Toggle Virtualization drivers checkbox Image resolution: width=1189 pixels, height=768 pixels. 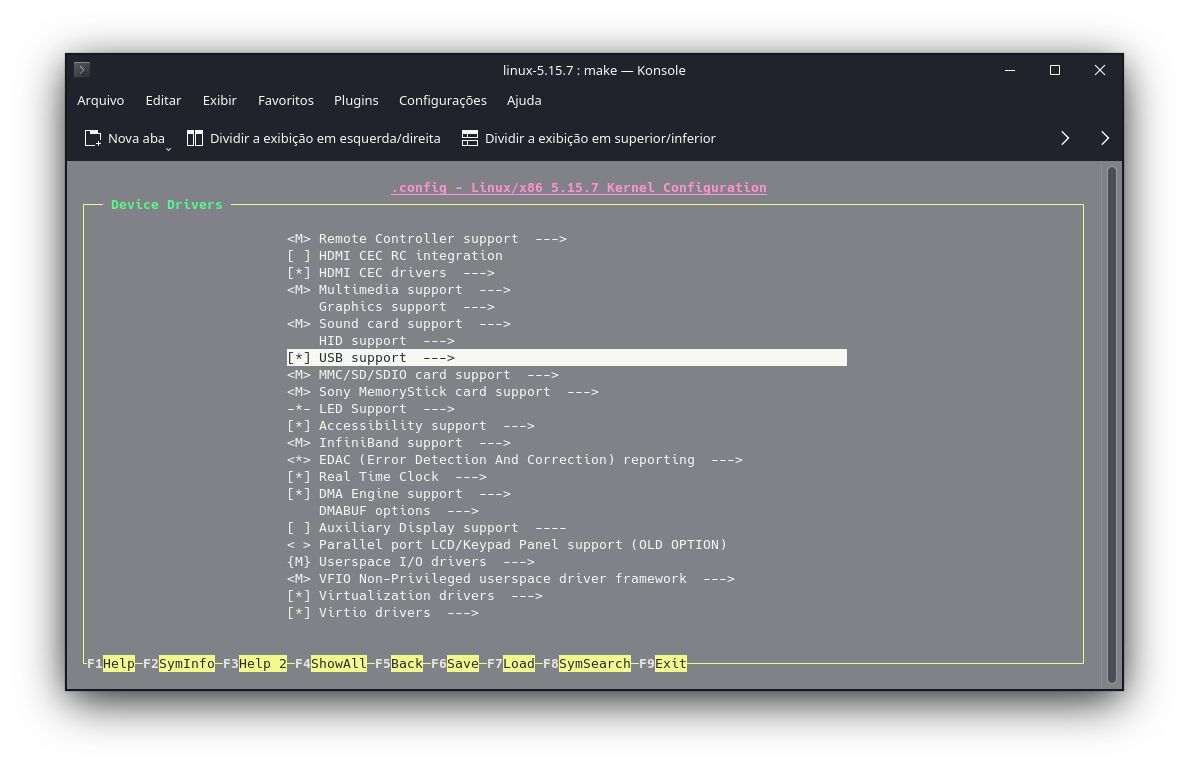pos(299,595)
